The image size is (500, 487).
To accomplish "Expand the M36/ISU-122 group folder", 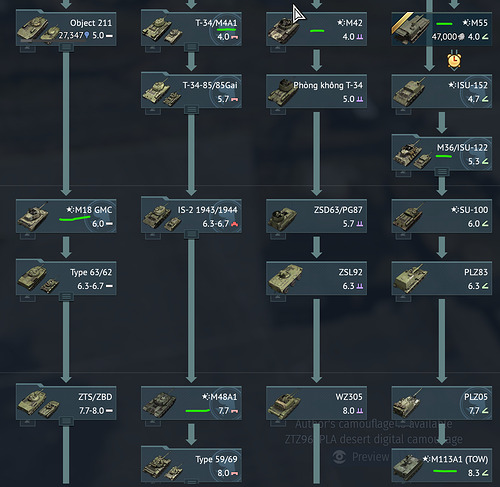I will [442, 172].
